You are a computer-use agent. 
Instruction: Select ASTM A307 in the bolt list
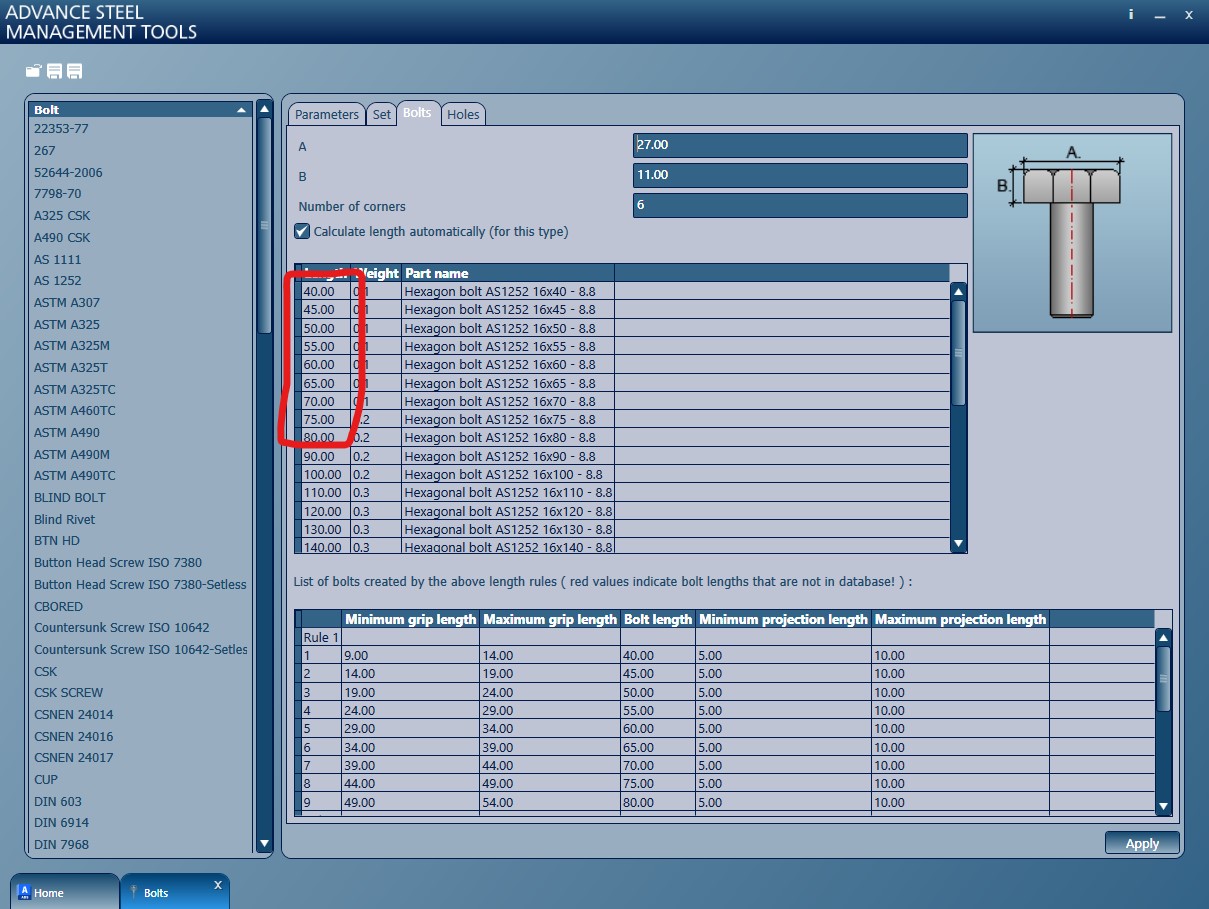pos(67,302)
